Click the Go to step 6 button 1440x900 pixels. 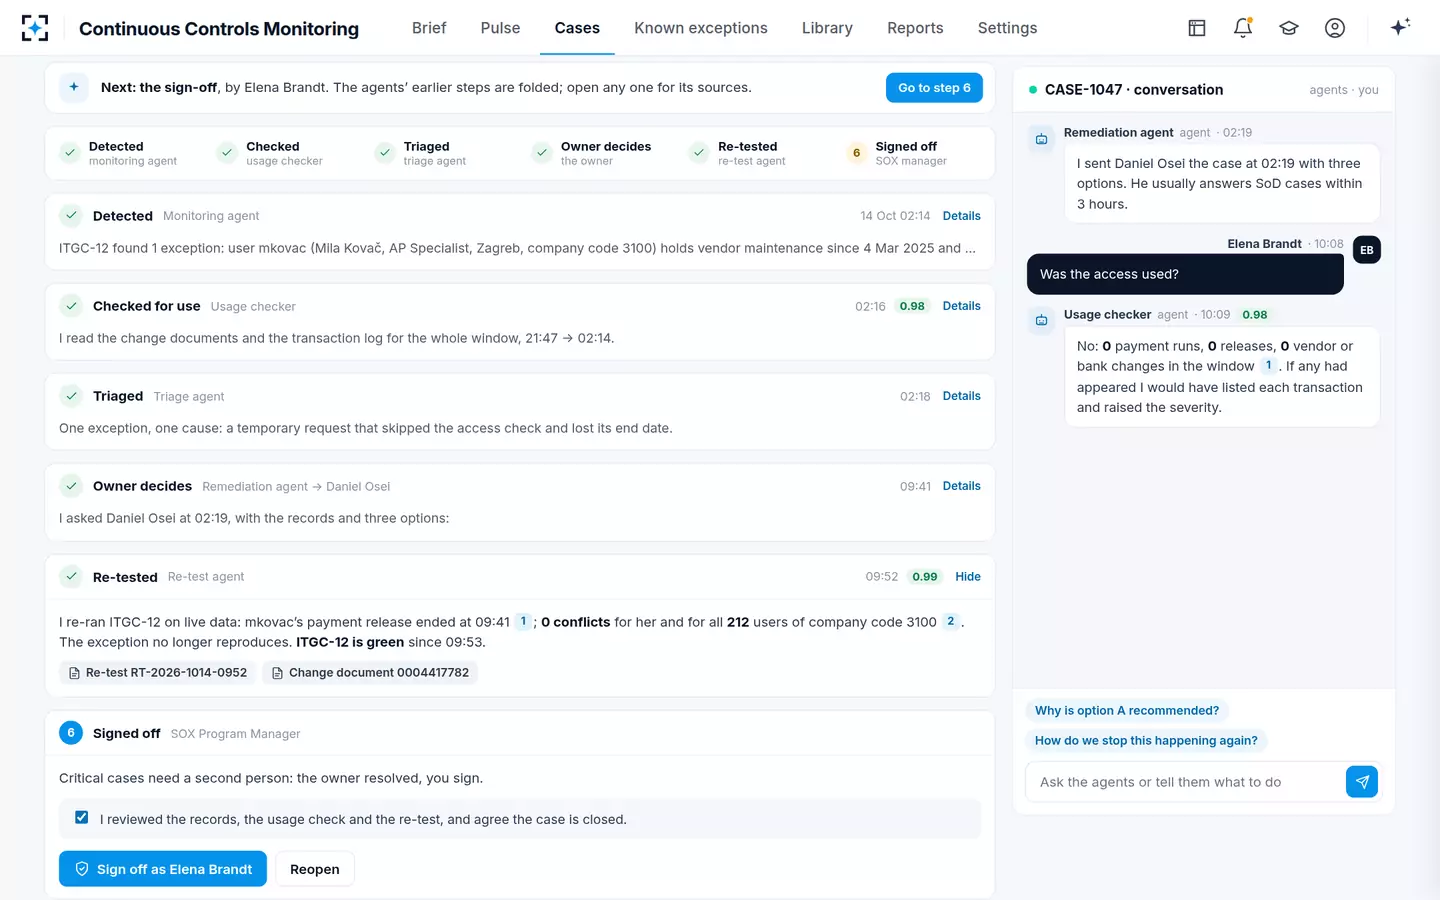[934, 88]
